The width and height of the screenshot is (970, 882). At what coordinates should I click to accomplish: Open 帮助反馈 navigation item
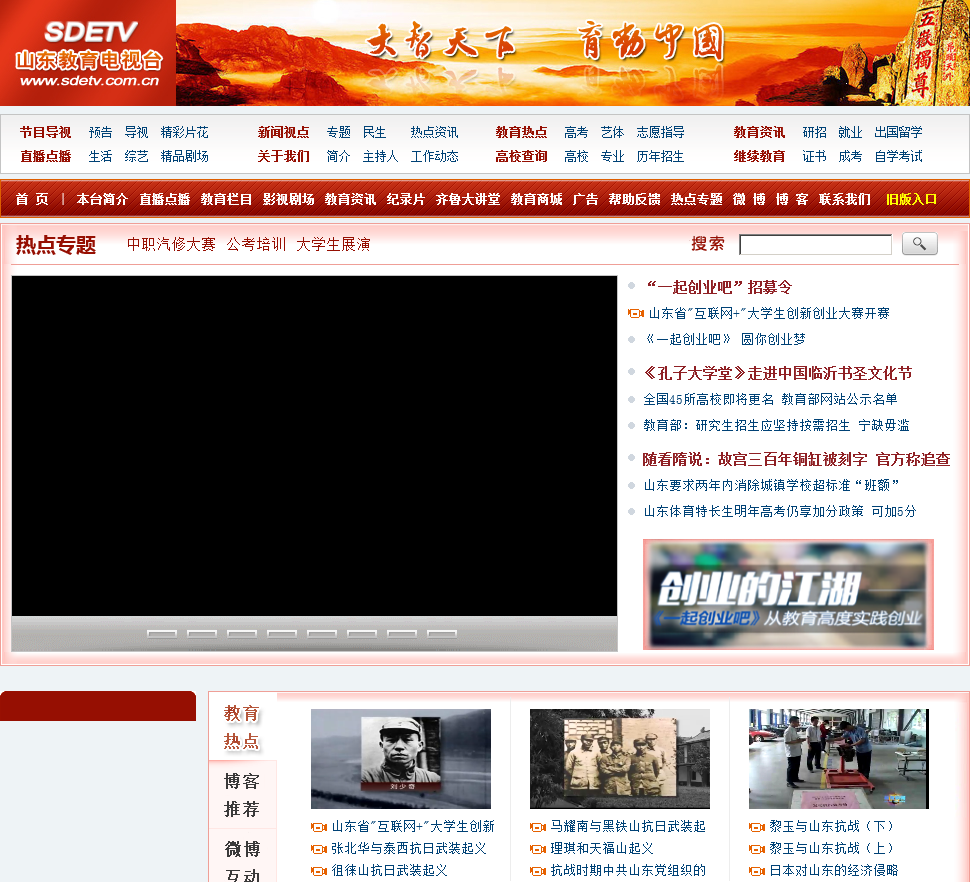[634, 199]
